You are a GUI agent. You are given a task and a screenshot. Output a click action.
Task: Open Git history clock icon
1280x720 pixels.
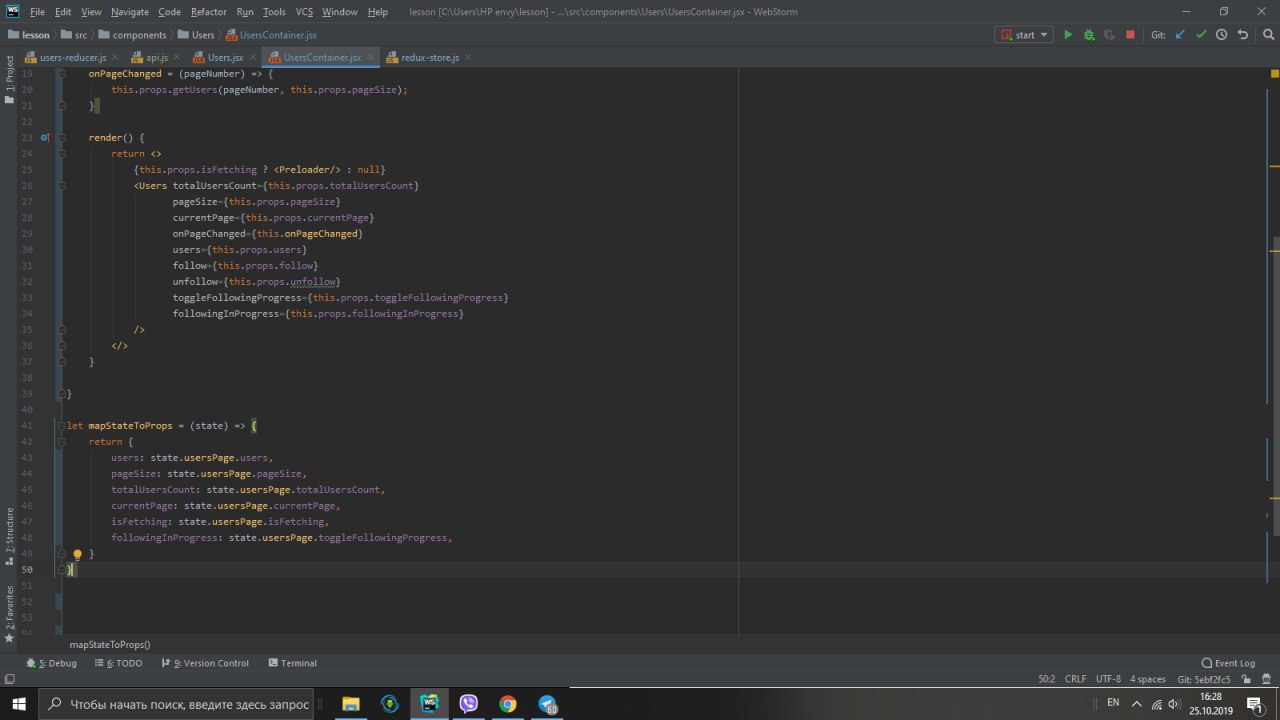pos(1222,35)
